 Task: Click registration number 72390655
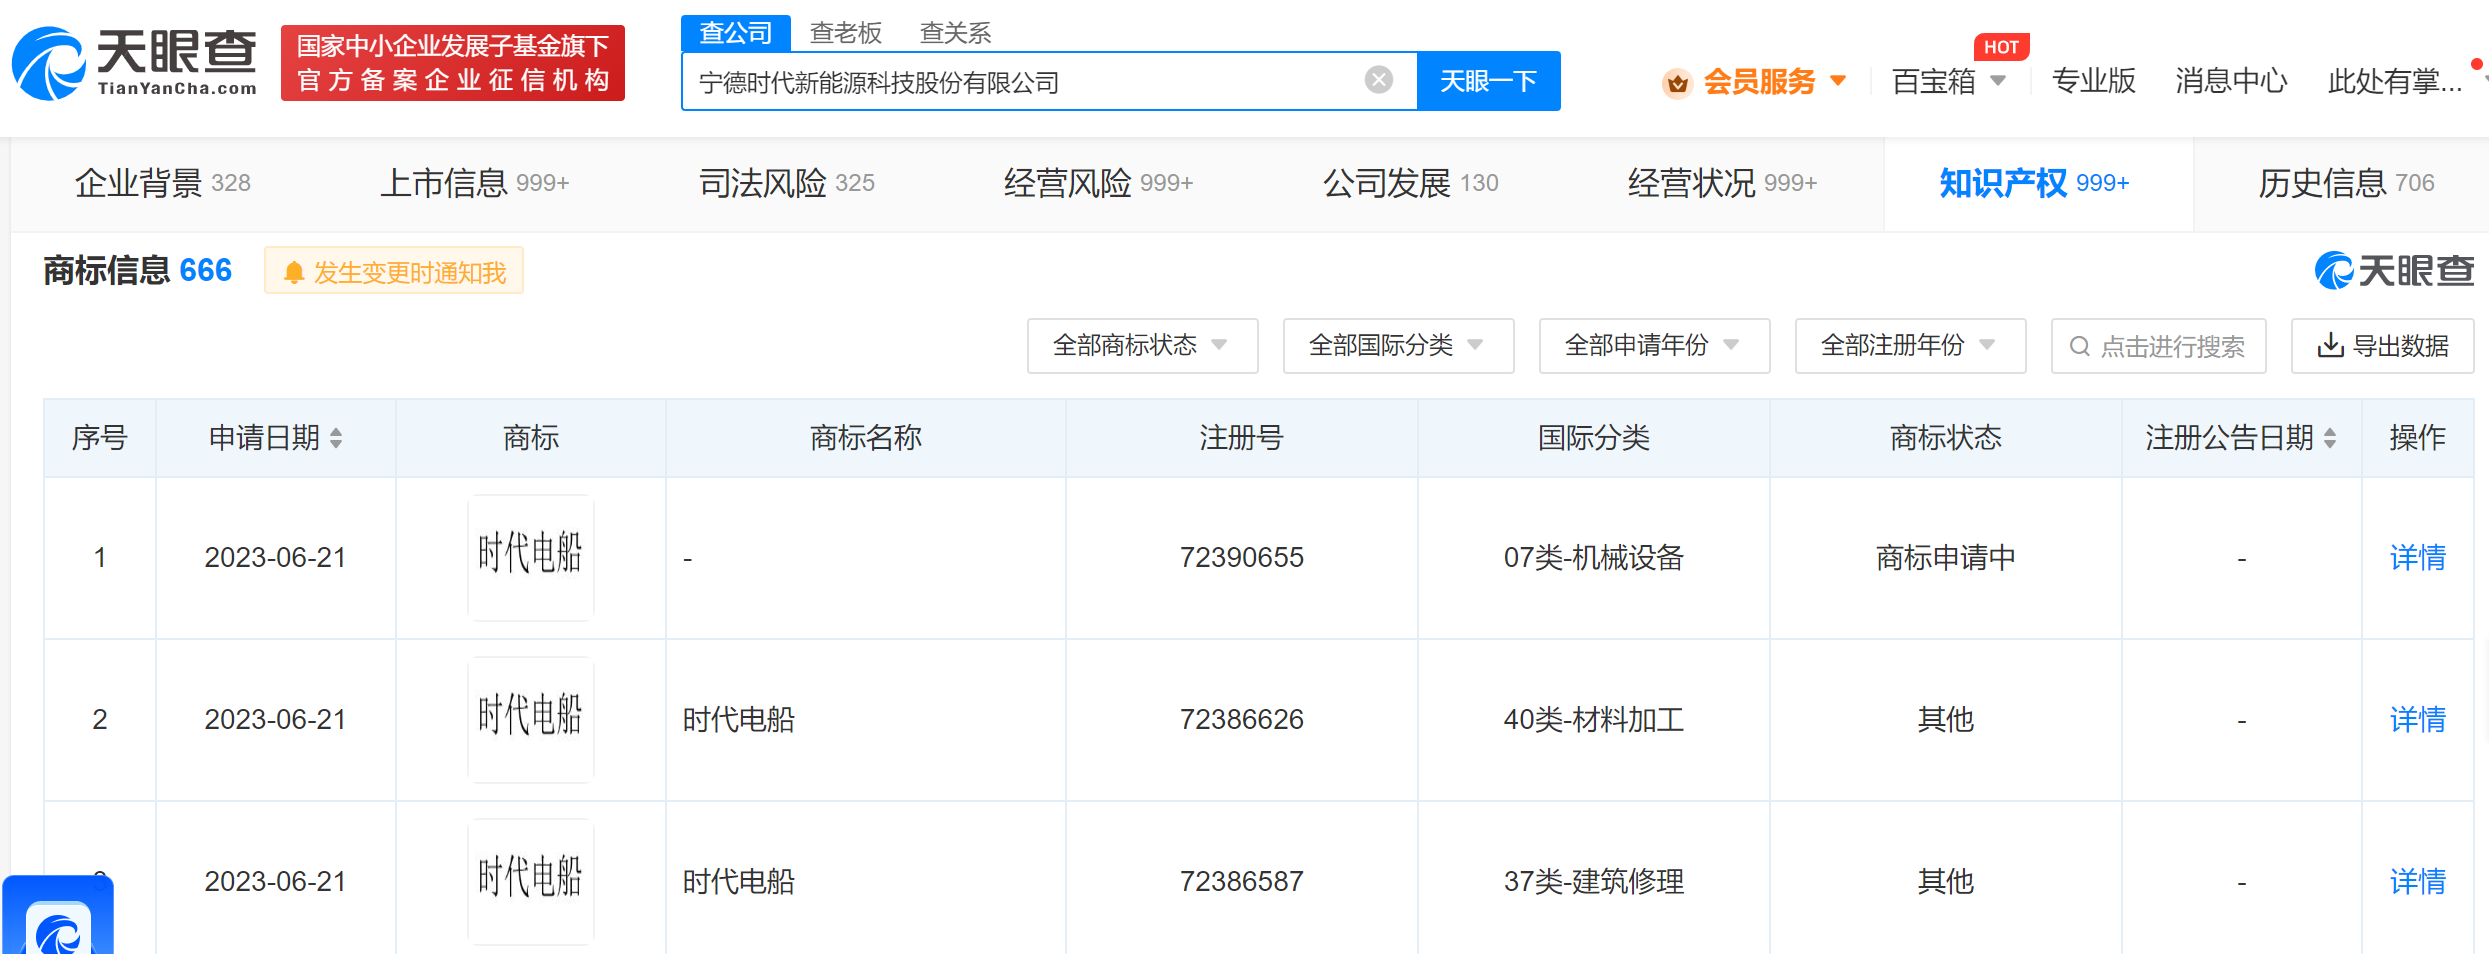tap(1241, 557)
